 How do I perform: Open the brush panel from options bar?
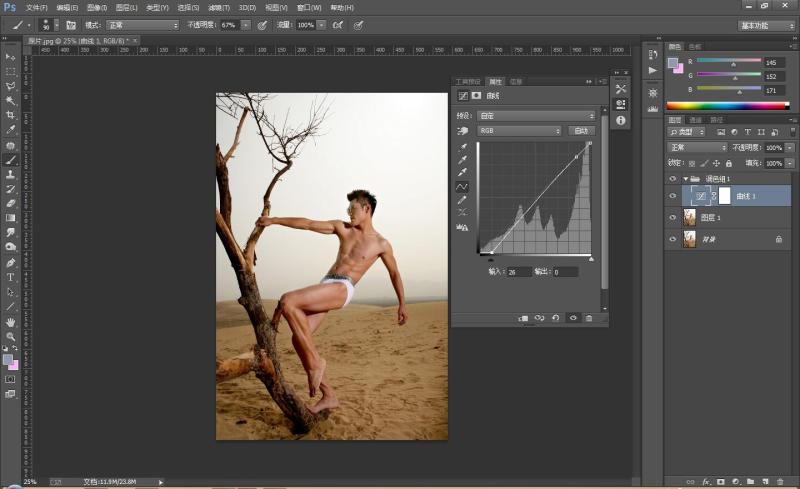tap(71, 25)
